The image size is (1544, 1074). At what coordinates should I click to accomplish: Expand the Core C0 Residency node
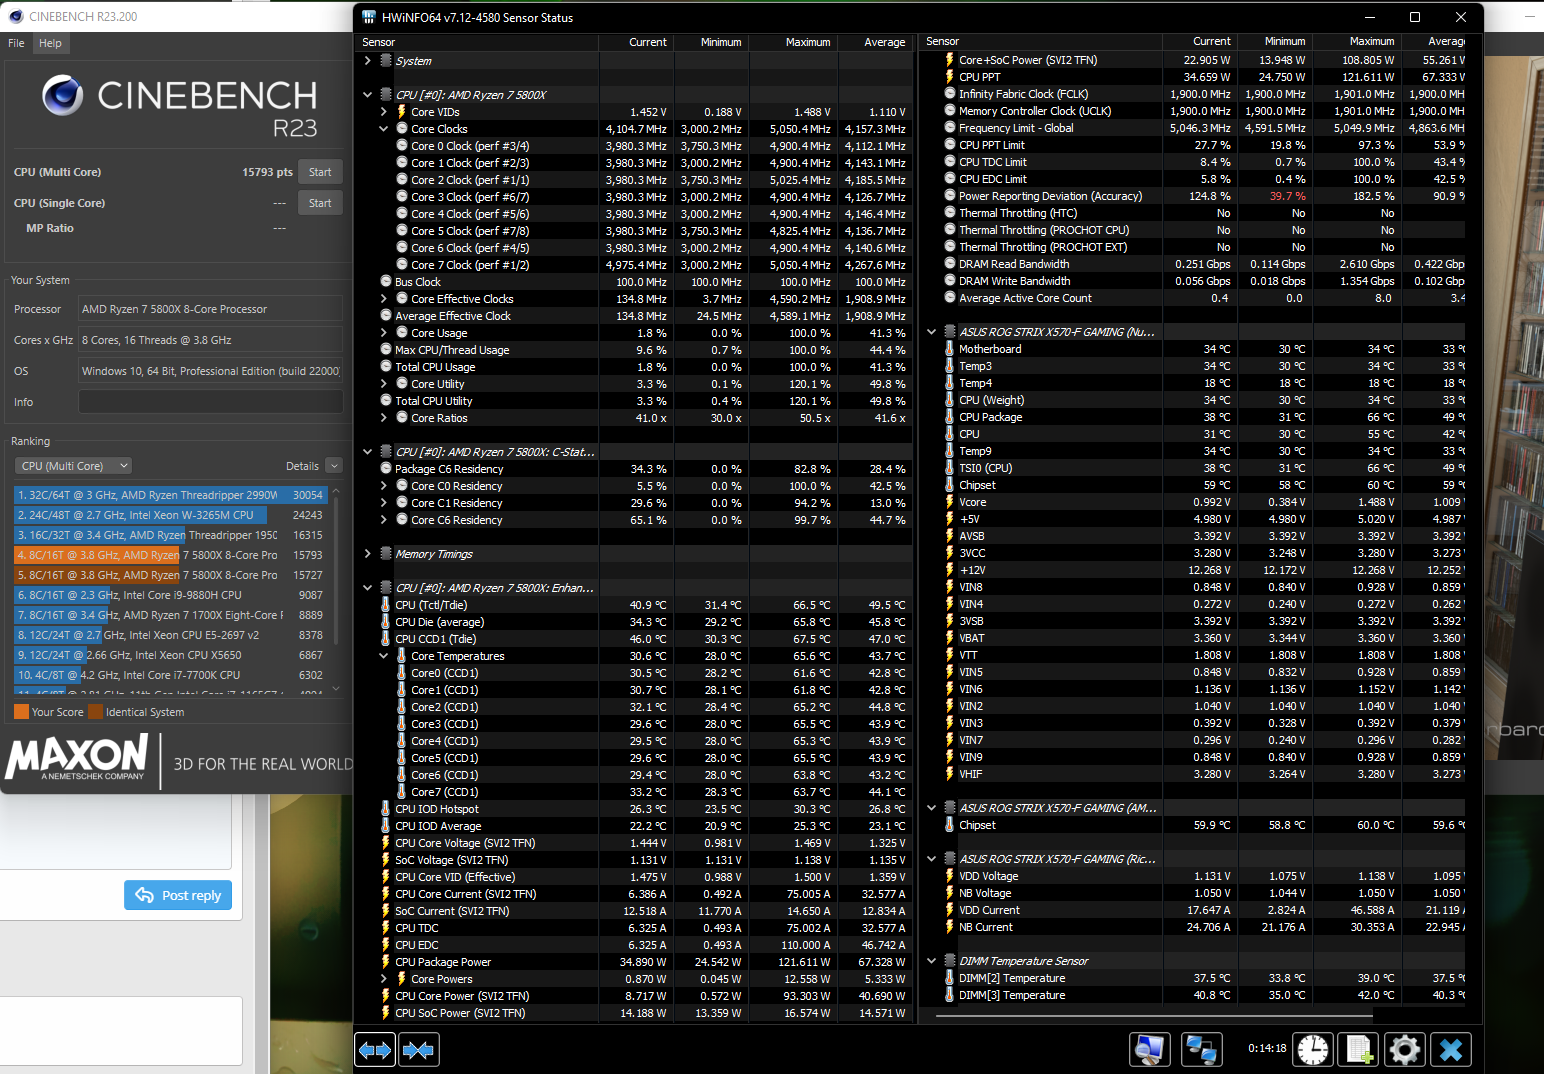click(x=384, y=486)
